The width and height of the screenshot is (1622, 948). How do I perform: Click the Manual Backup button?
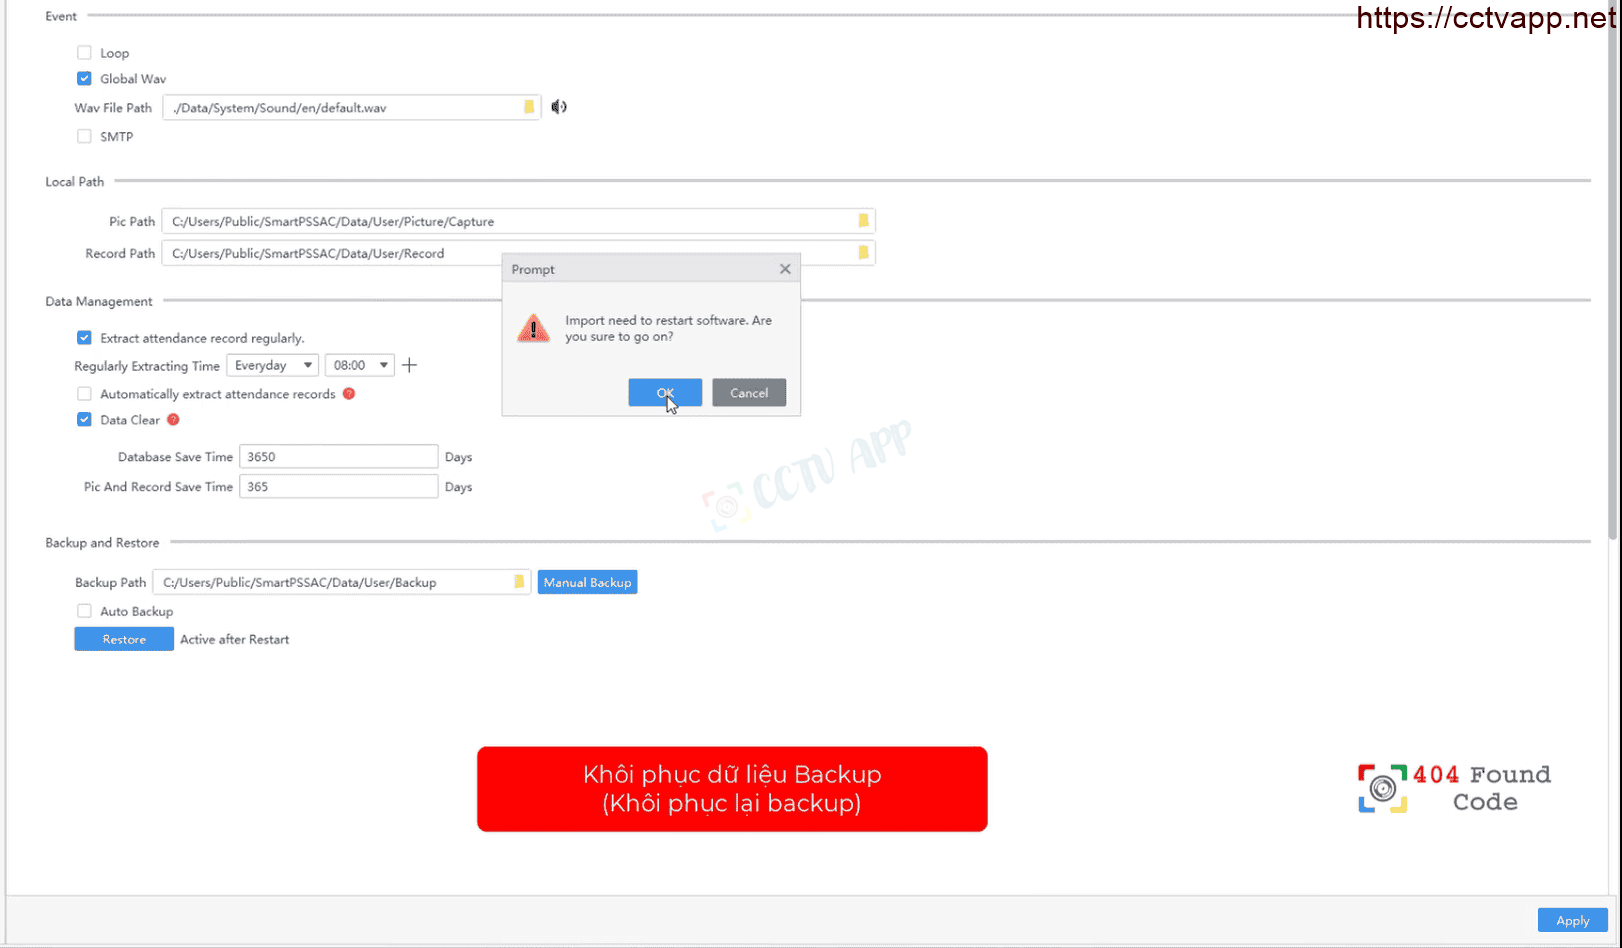pos(588,582)
